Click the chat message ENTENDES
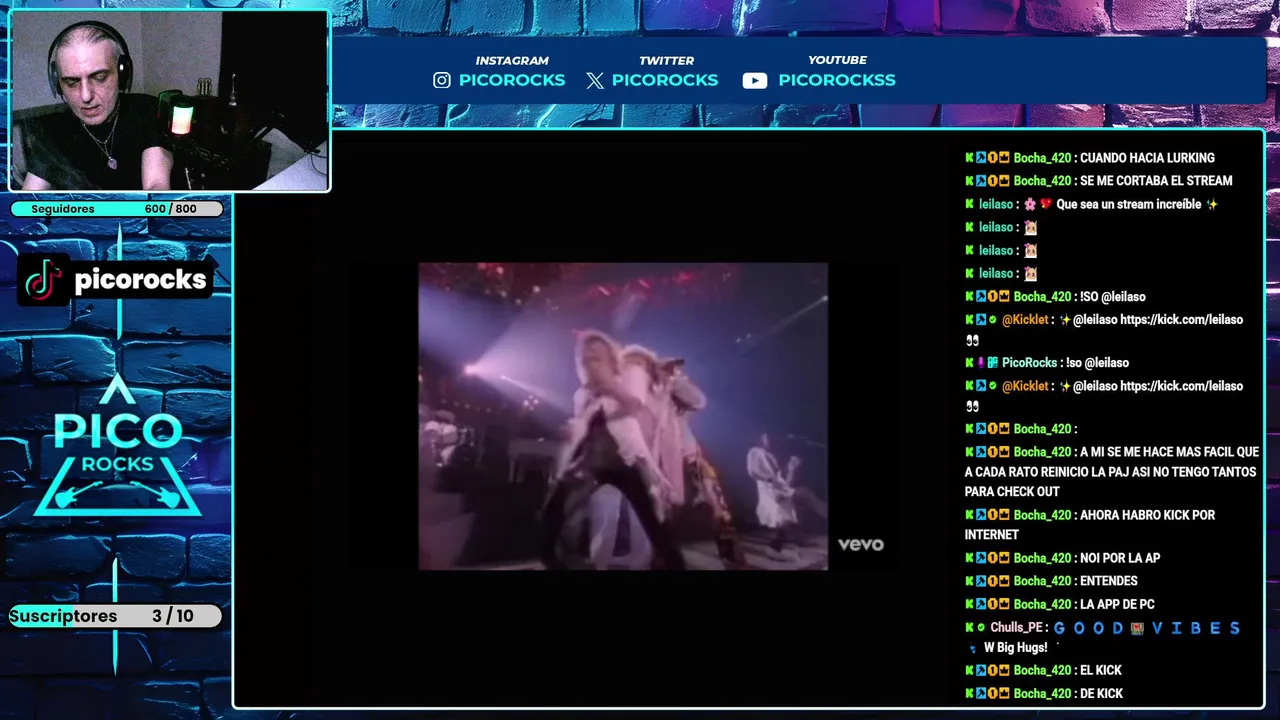The width and height of the screenshot is (1280, 720). coord(1109,581)
